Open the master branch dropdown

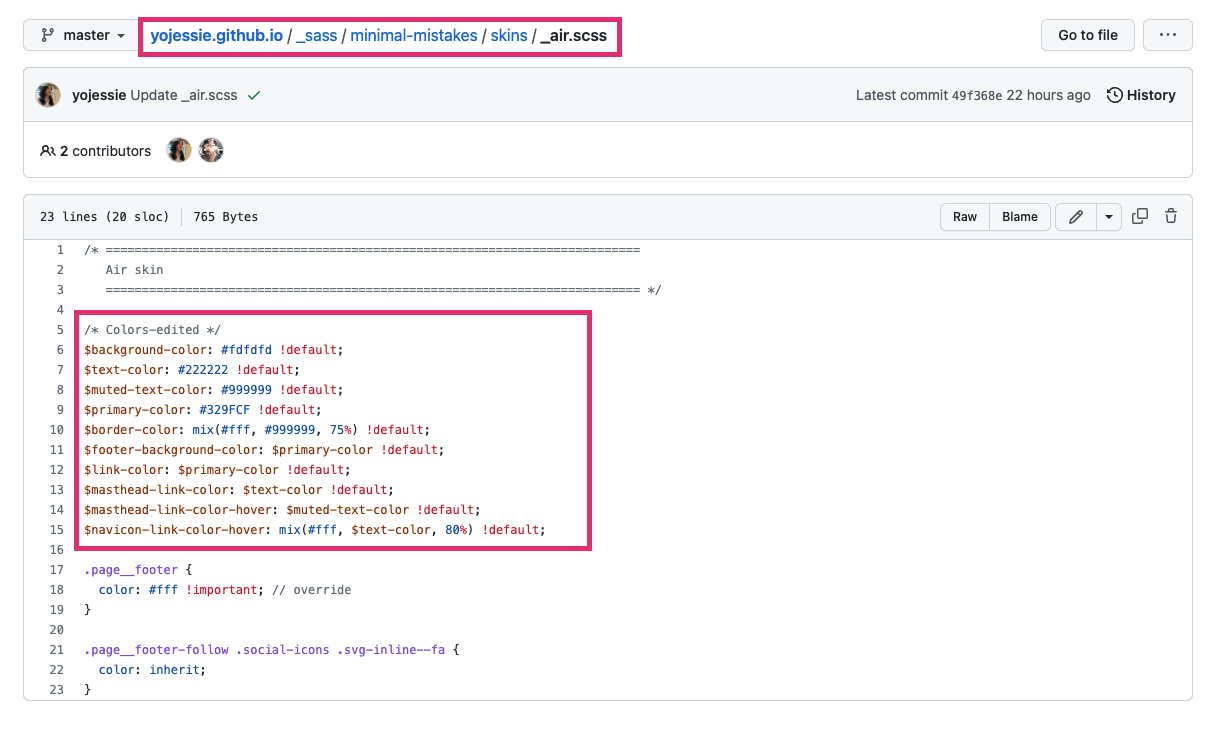(x=83, y=35)
